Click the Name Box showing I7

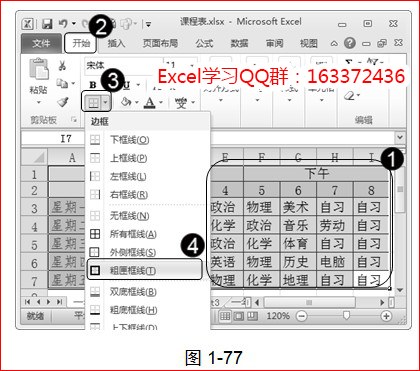coord(53,139)
